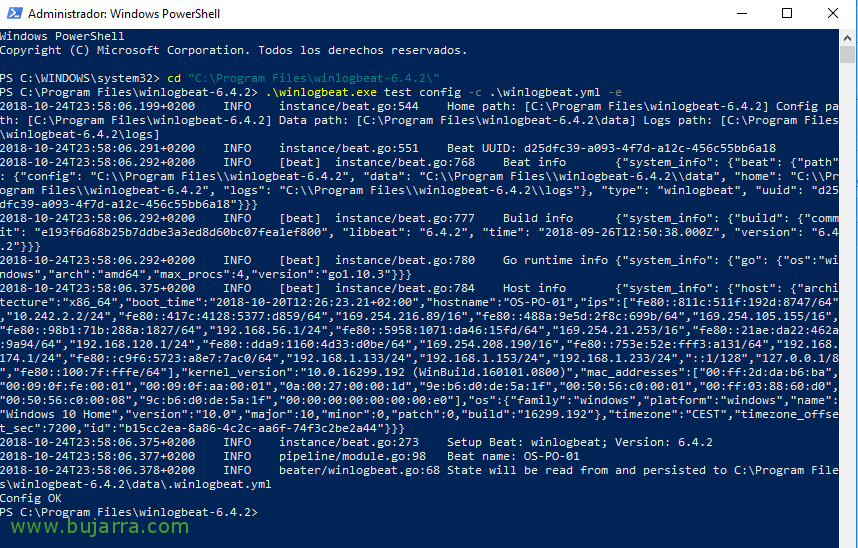The image size is (858, 548).
Task: Click the 'cd' command in the first prompt
Action: point(172,77)
